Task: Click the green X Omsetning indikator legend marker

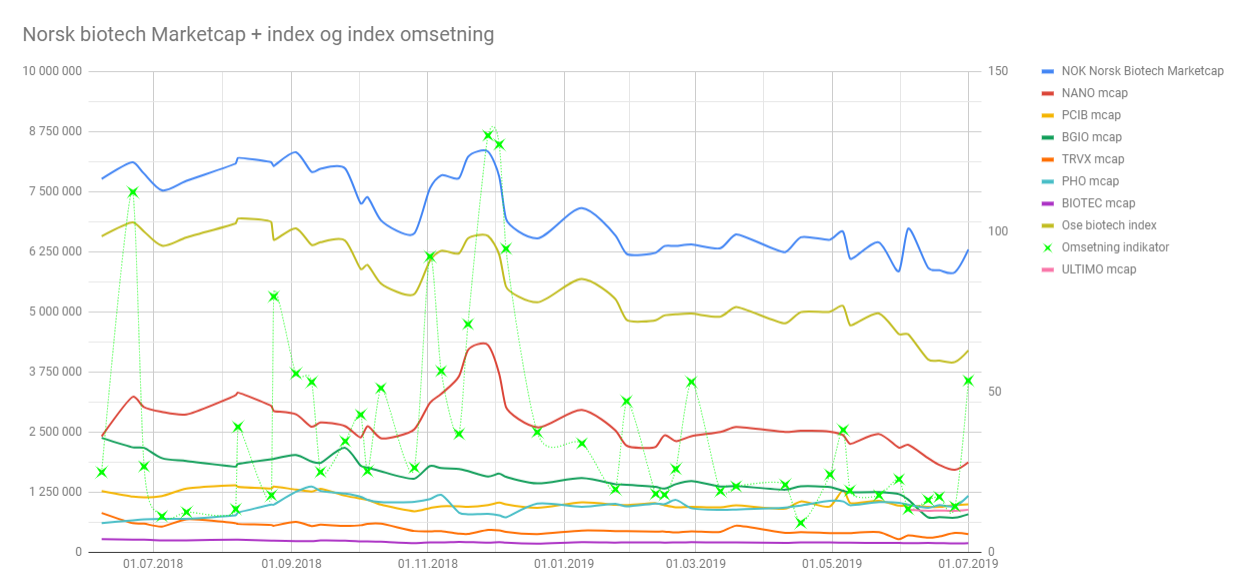Action: (1047, 247)
